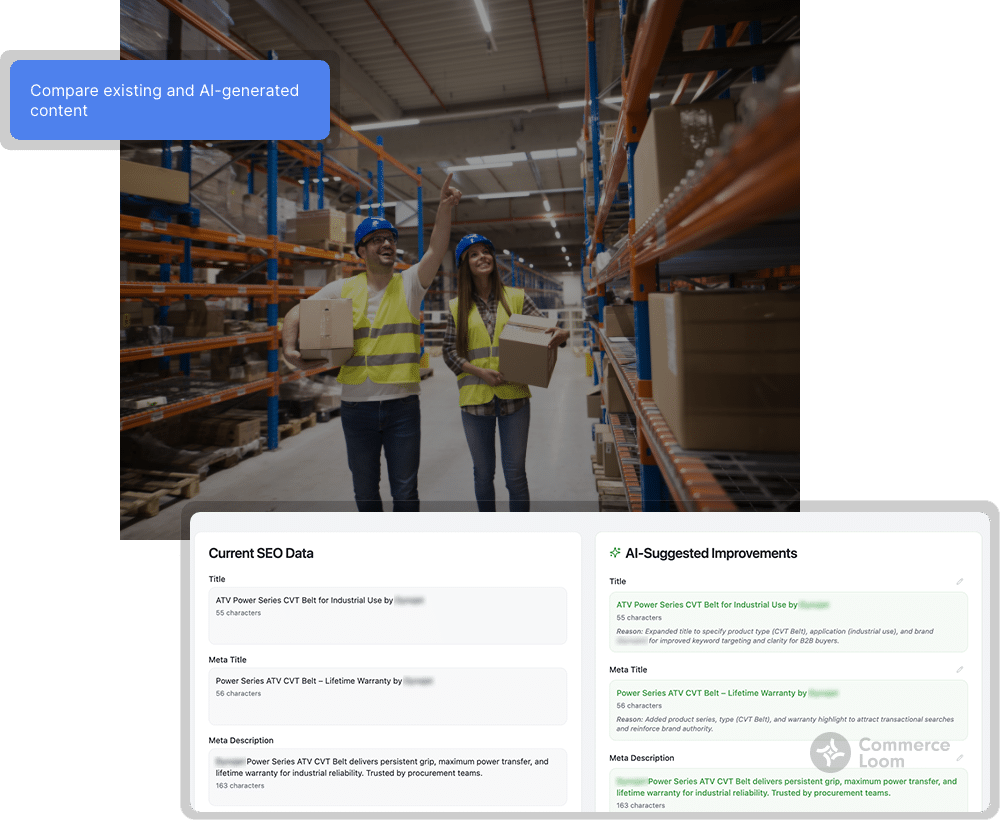Click '163 characters' count under the current Meta Description
This screenshot has height=820, width=1000.
240,786
